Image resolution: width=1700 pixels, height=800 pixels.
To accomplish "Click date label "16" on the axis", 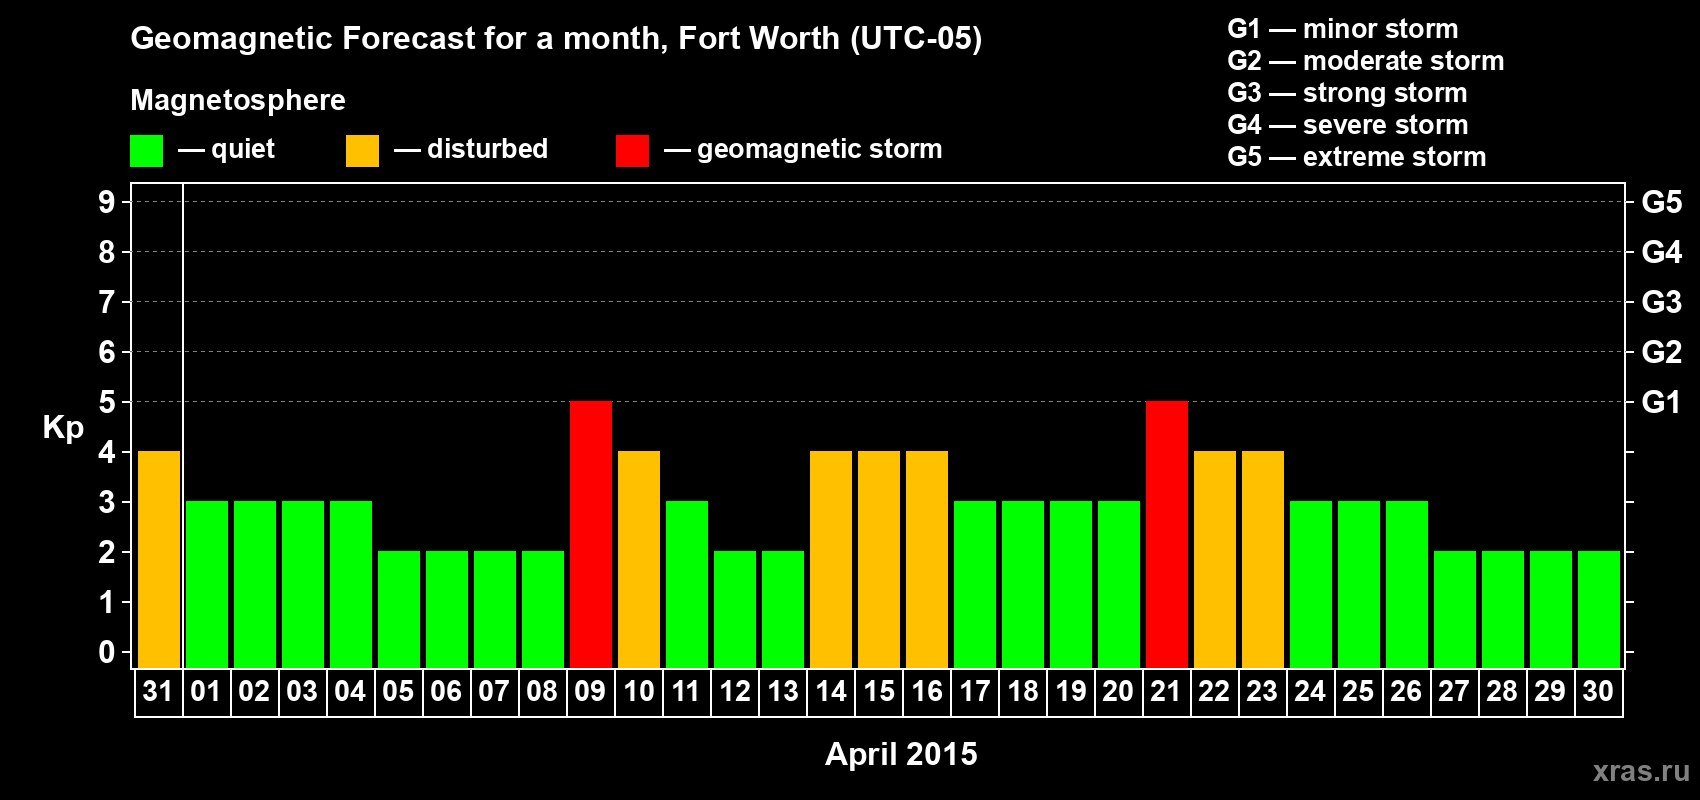I will [x=927, y=691].
